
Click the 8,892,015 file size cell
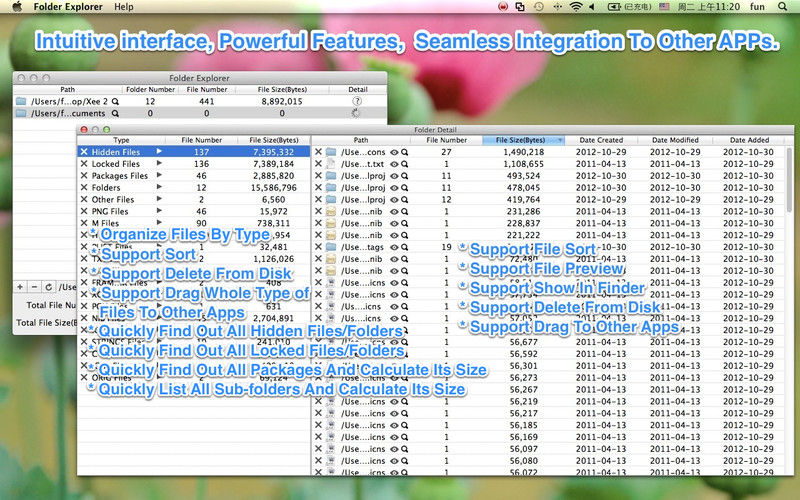(x=282, y=102)
